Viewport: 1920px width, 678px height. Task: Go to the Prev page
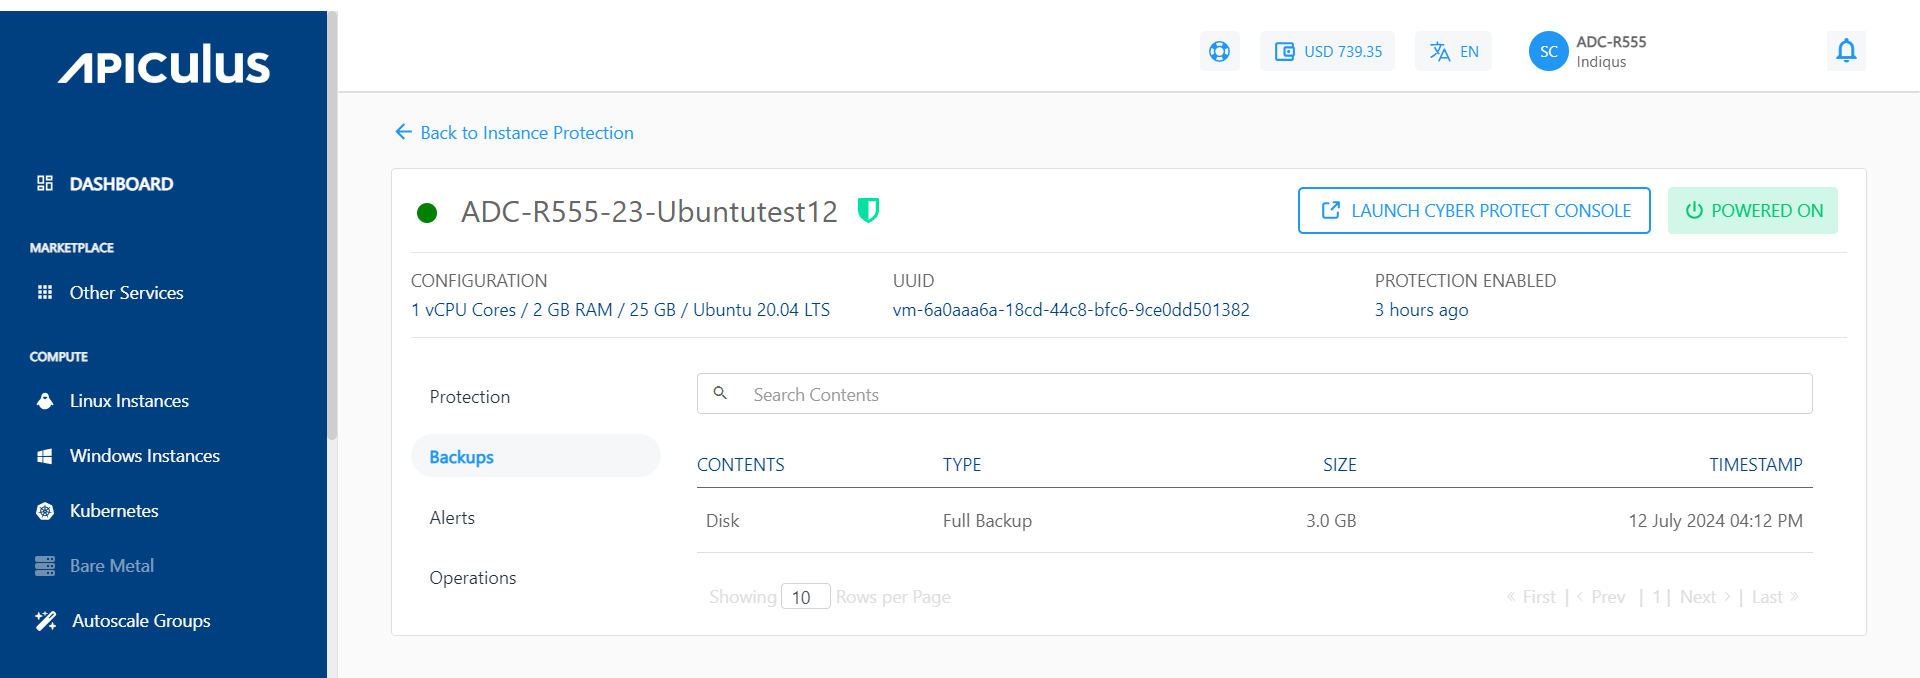(x=1601, y=597)
